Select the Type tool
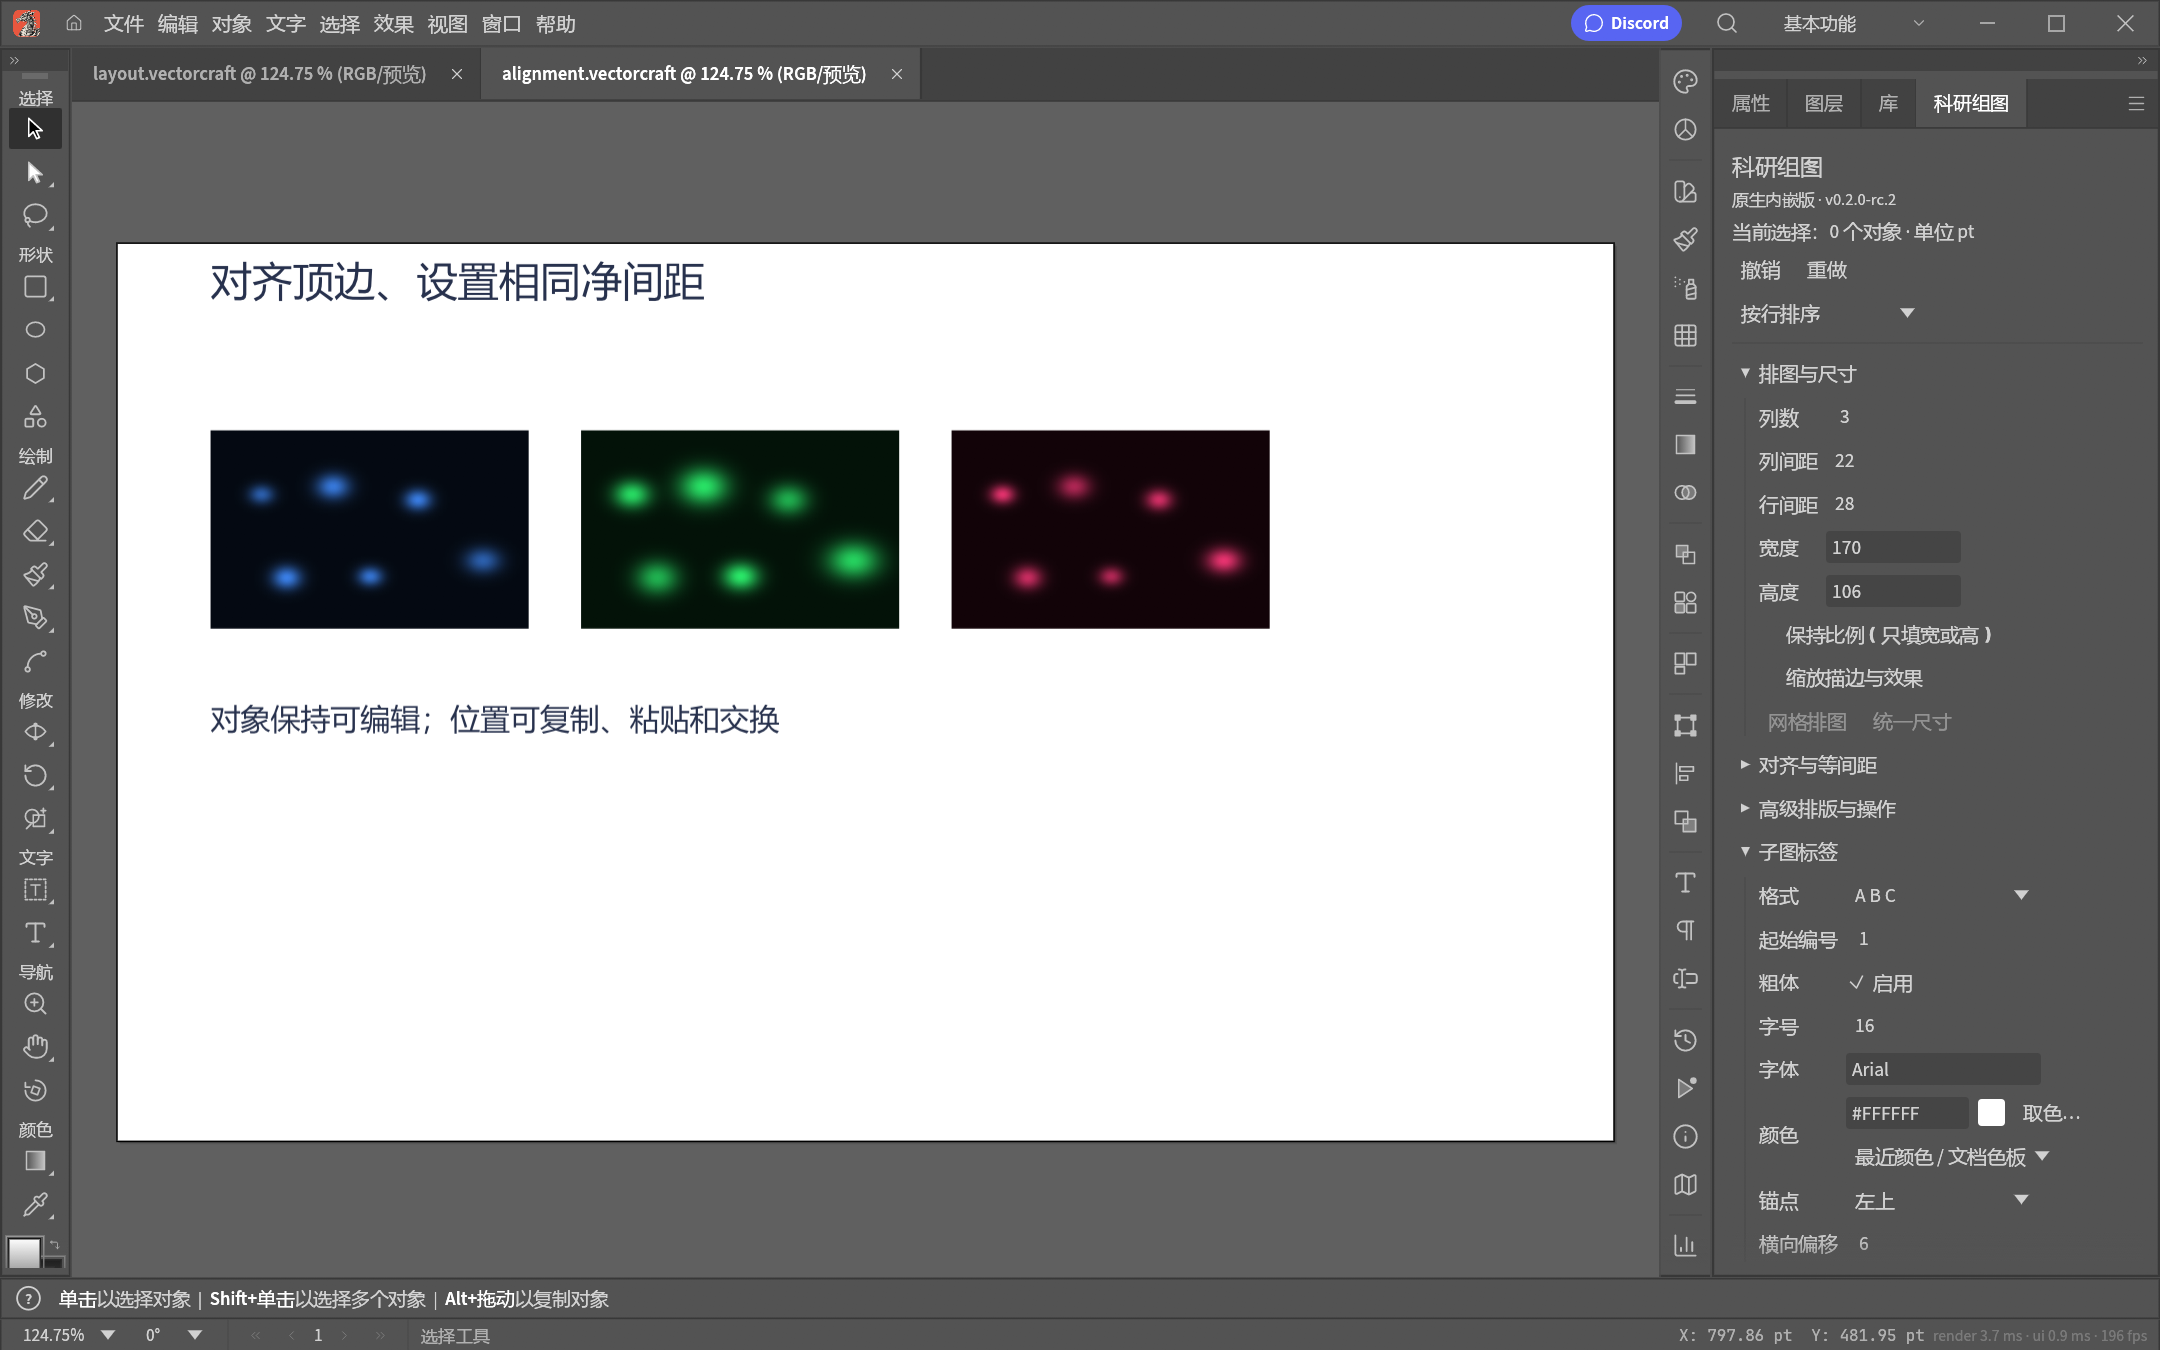 click(x=35, y=933)
